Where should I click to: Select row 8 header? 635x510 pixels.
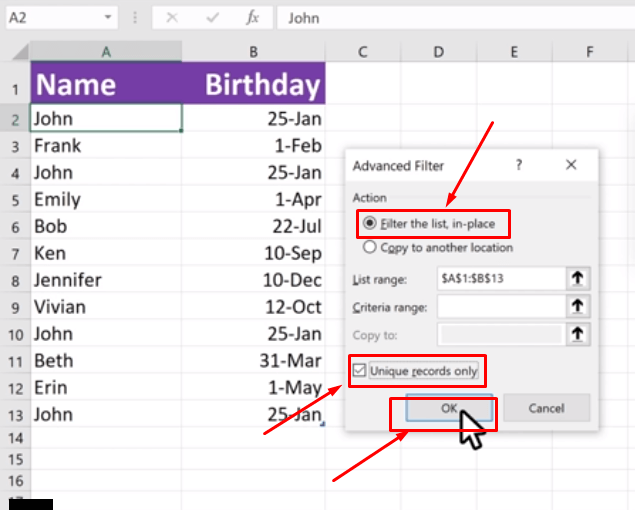tap(15, 280)
